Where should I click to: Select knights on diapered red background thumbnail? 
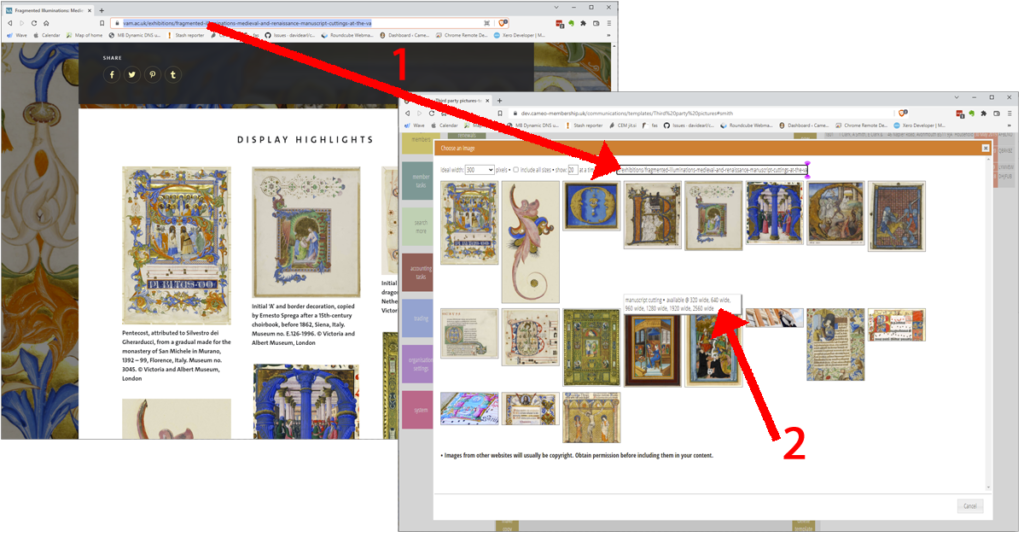pyautogui.click(x=897, y=216)
